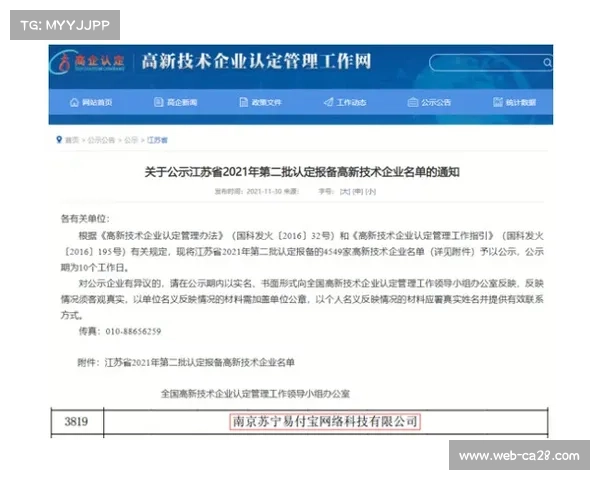Click the highlighted 南京苏宁易付宝网络科技有限公司 cell

click(324, 422)
